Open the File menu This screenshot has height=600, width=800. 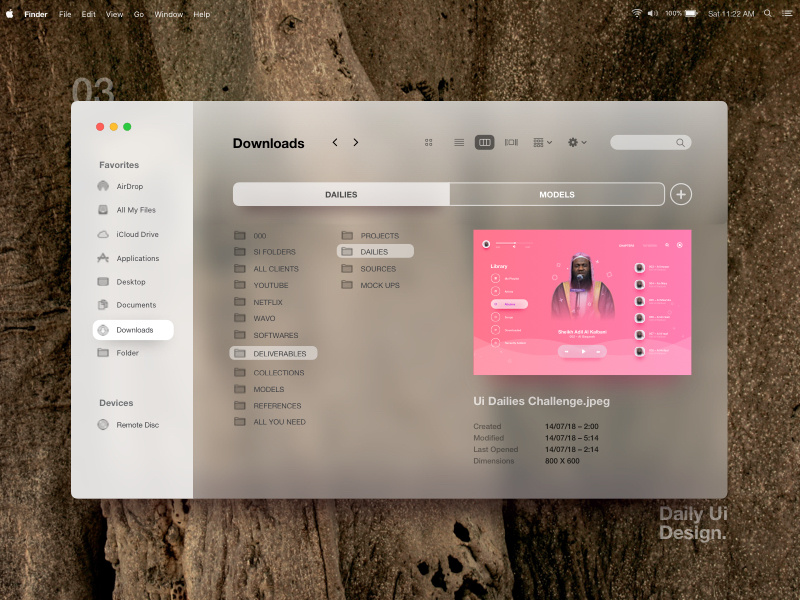point(65,14)
